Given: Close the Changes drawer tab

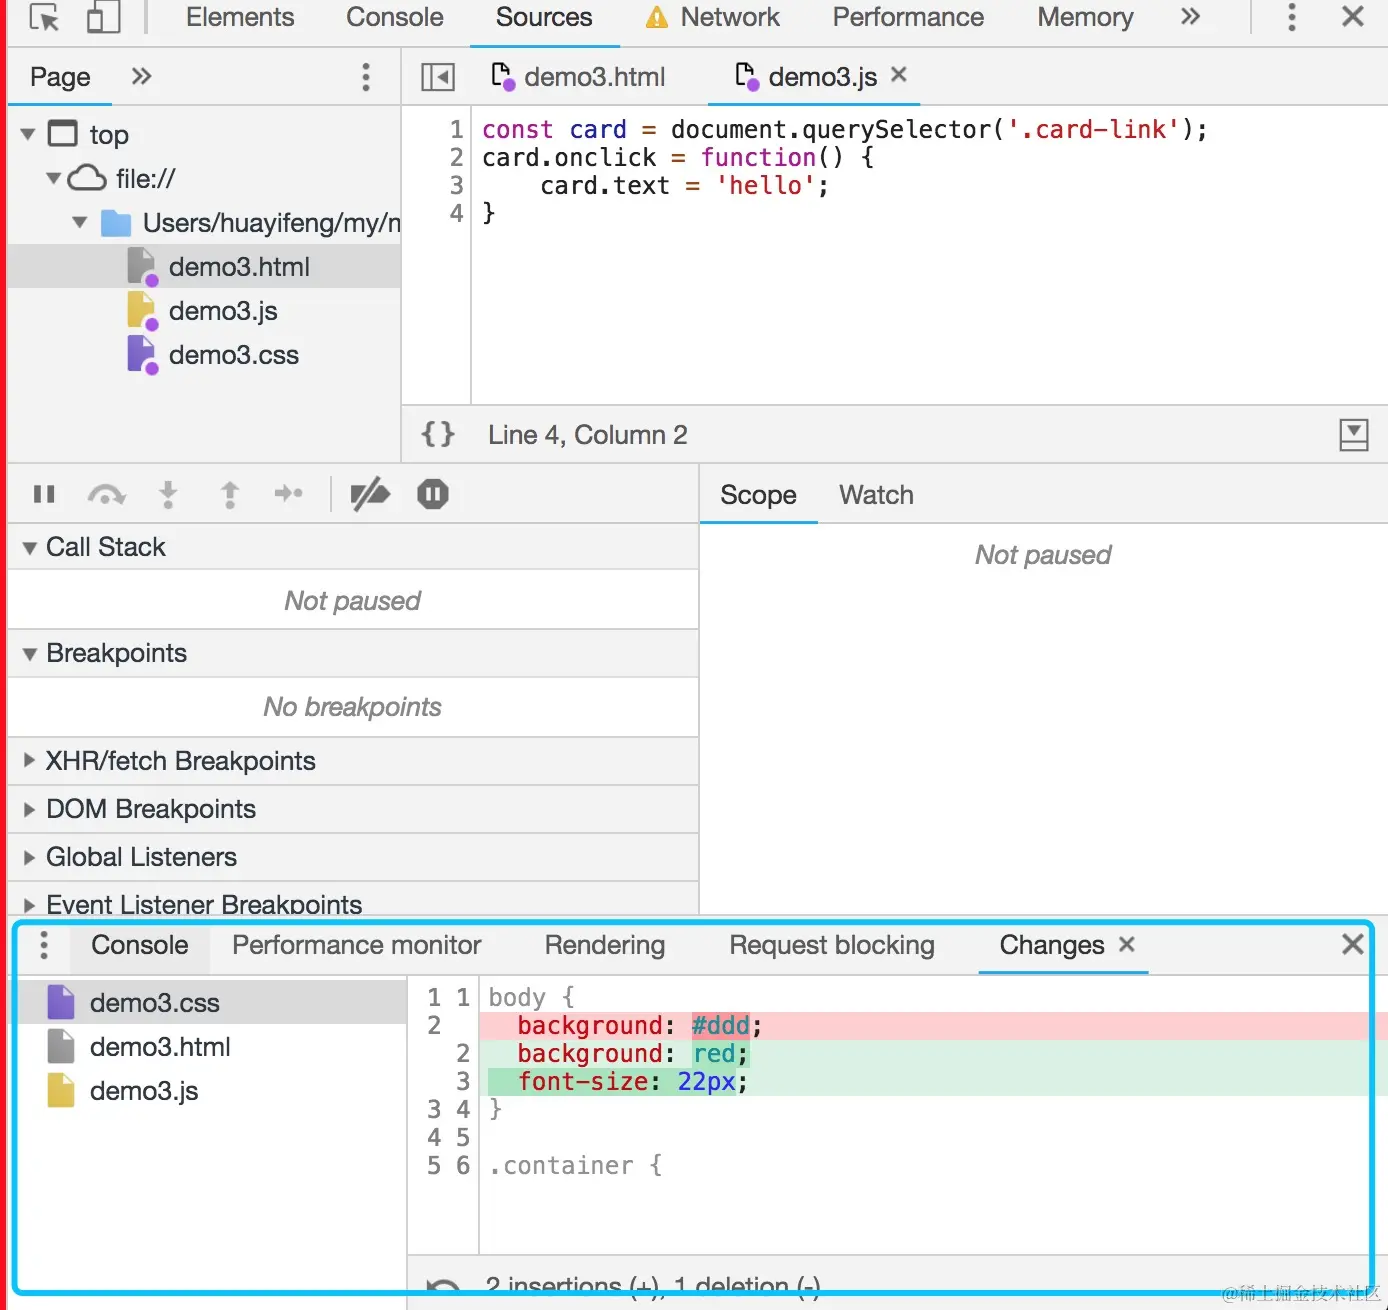Looking at the screenshot, I should tap(1127, 944).
